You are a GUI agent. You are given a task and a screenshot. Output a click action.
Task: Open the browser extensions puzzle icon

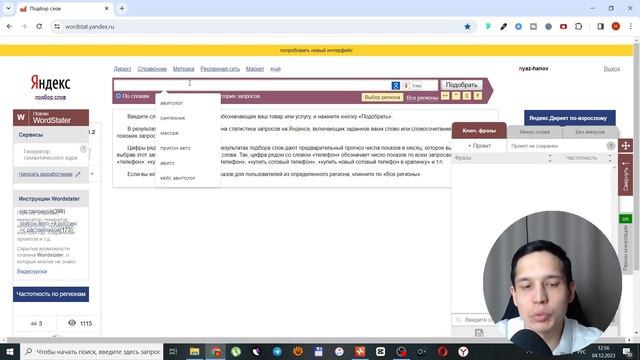578,27
